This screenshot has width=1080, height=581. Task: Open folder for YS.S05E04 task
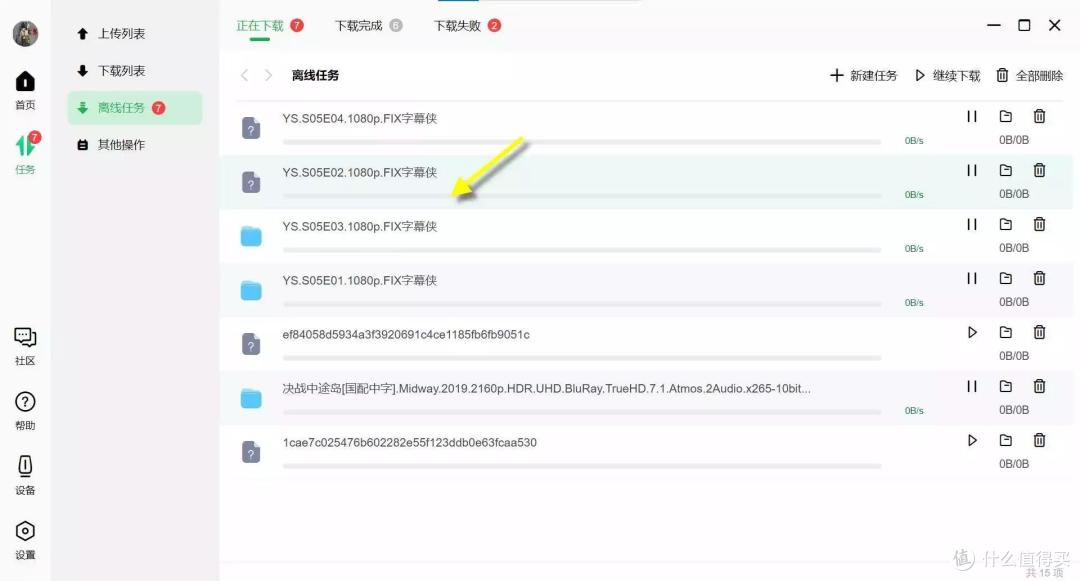pos(1006,116)
